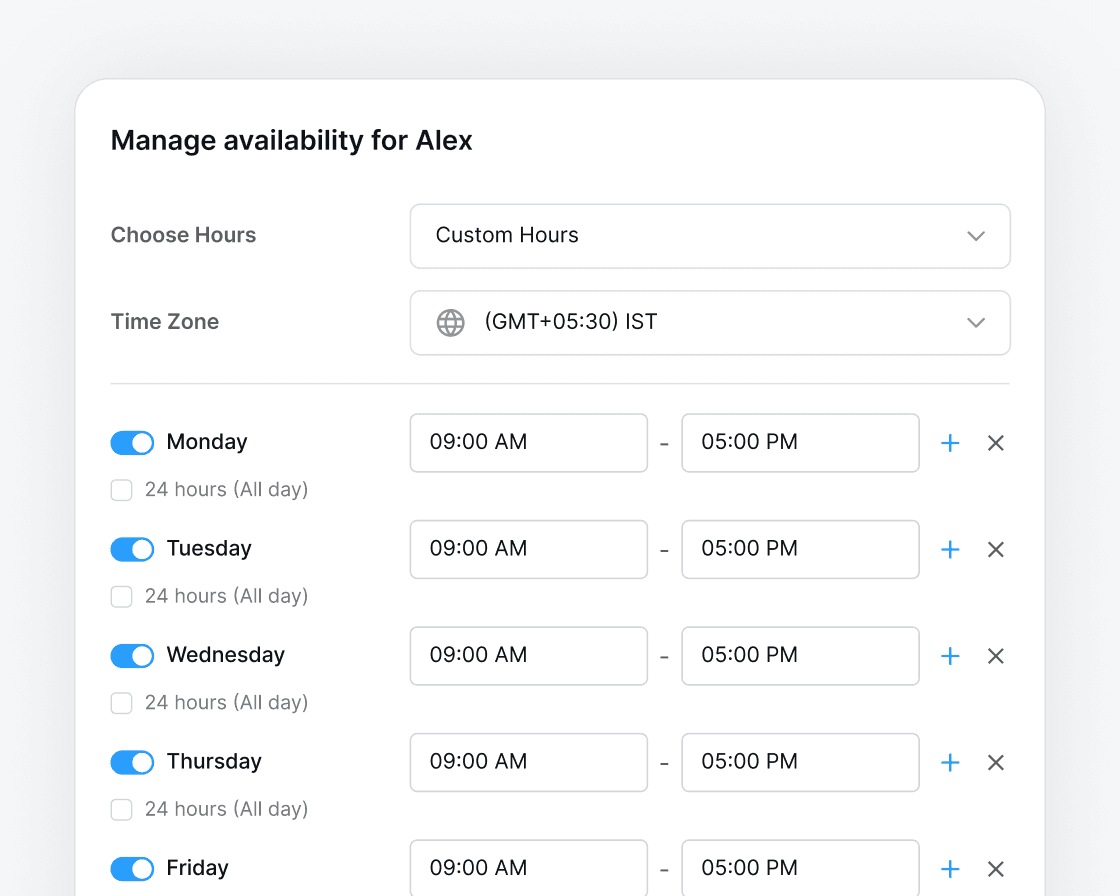Check 24 hours (All day) under Tuesday

click(x=121, y=596)
